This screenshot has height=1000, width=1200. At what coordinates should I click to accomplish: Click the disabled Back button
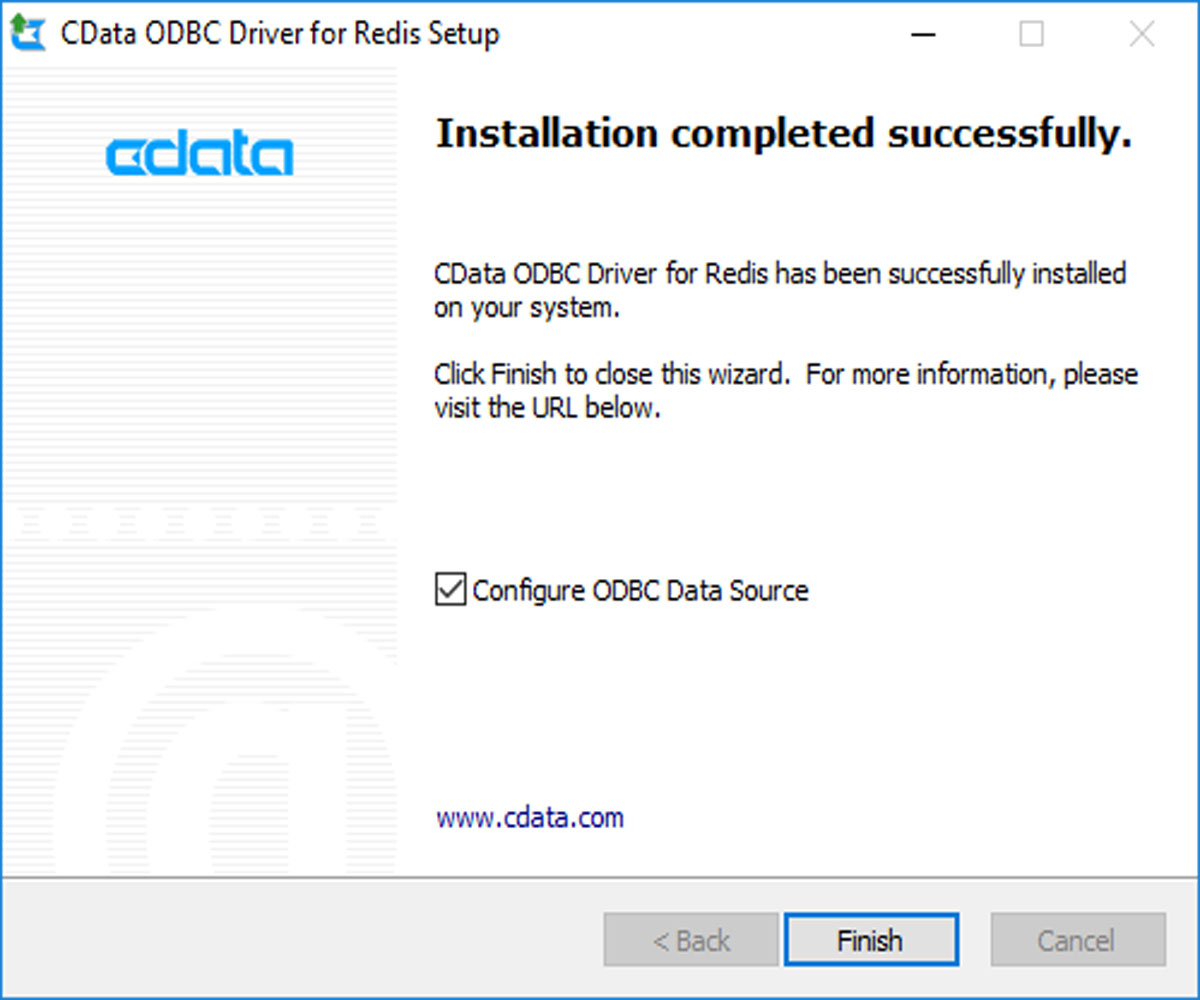[x=690, y=940]
